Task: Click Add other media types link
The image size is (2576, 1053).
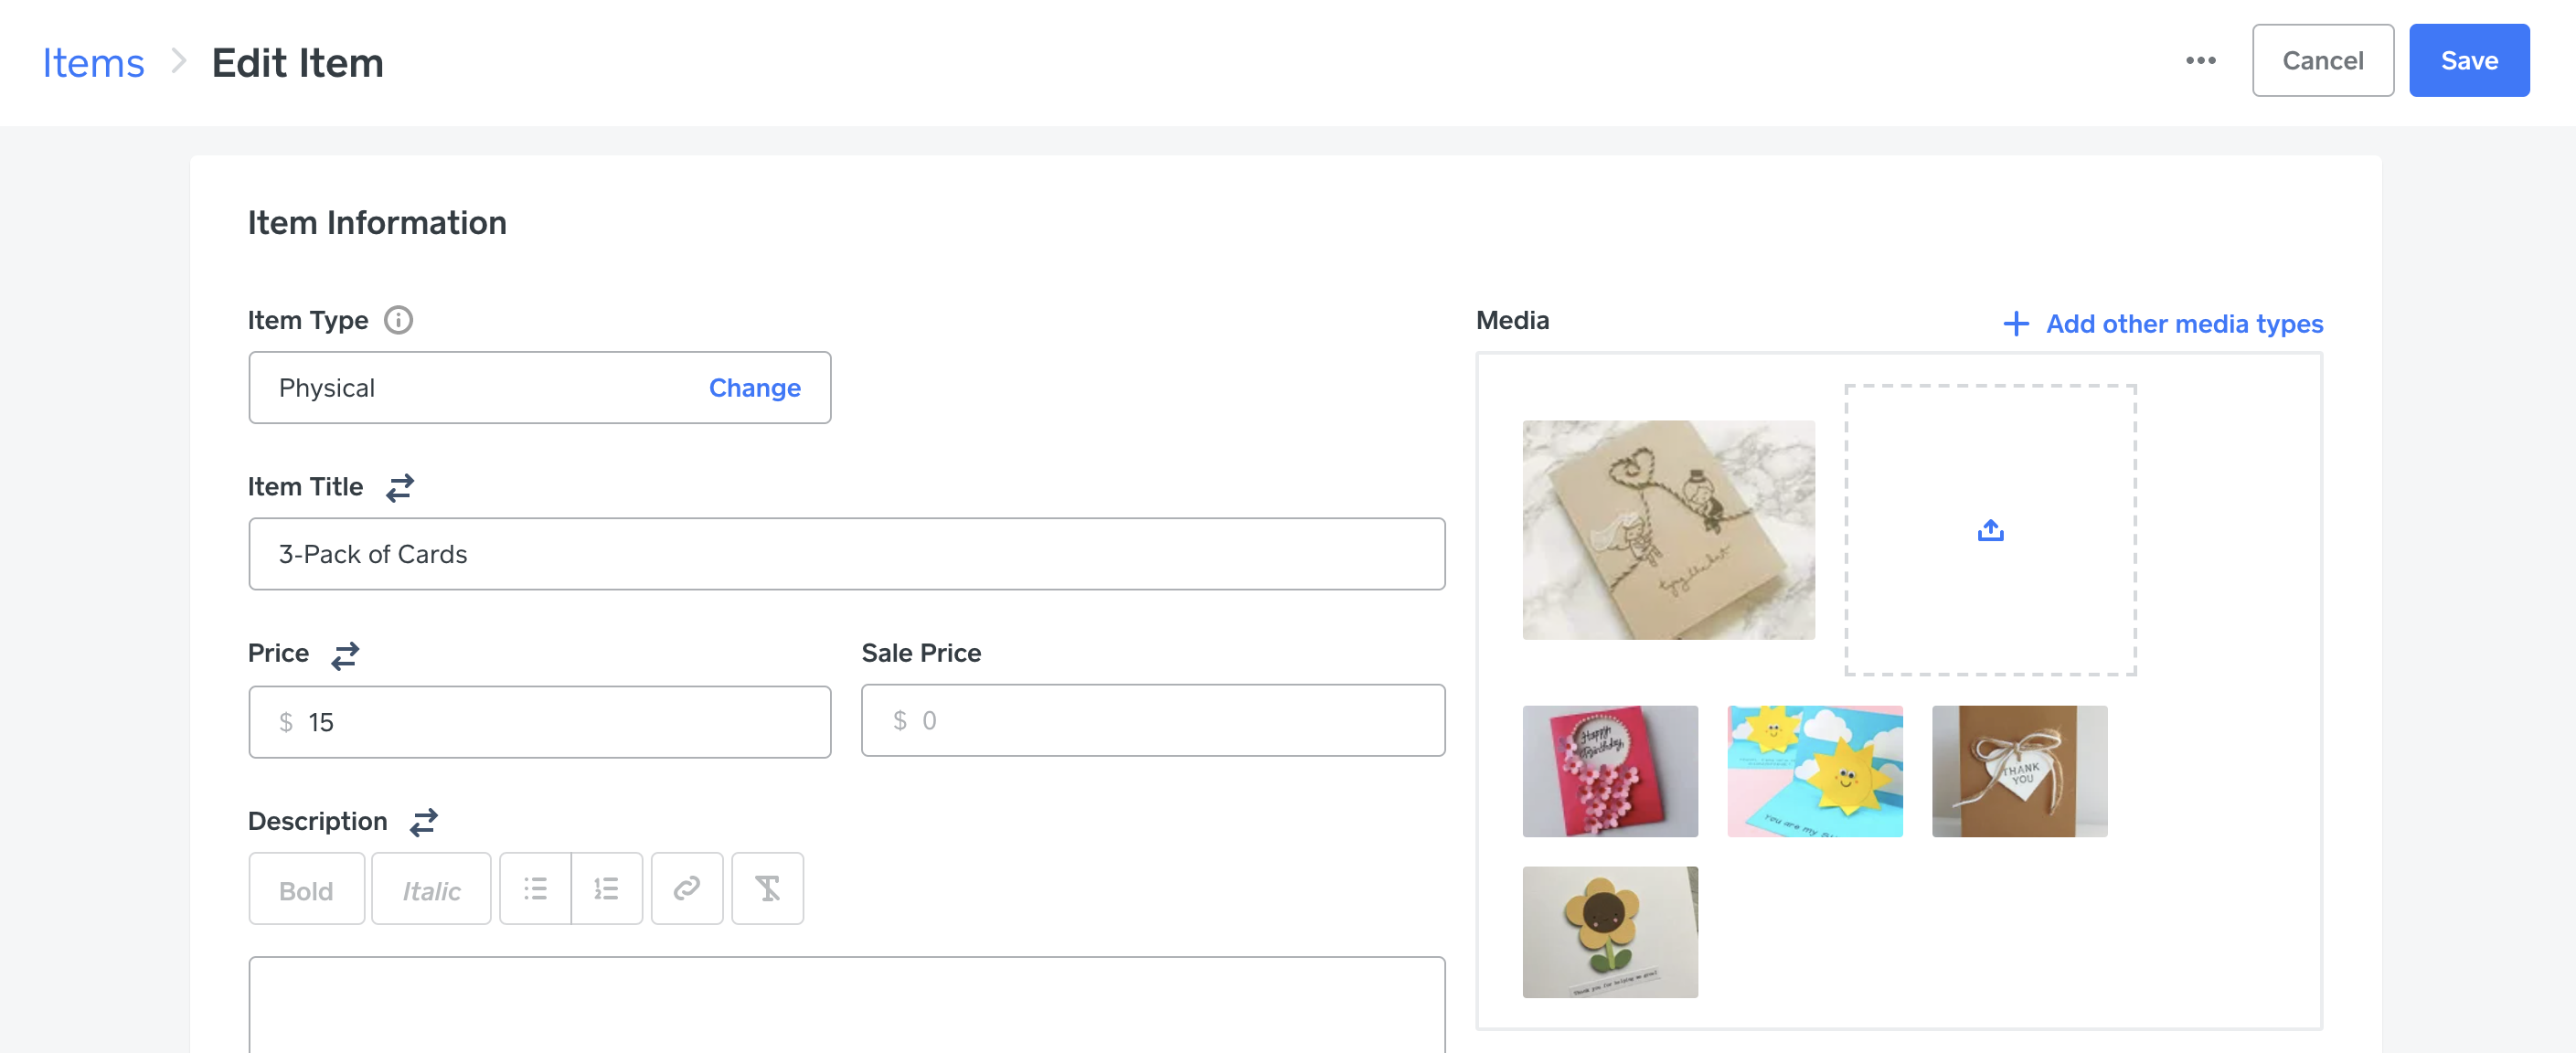Action: click(2163, 324)
